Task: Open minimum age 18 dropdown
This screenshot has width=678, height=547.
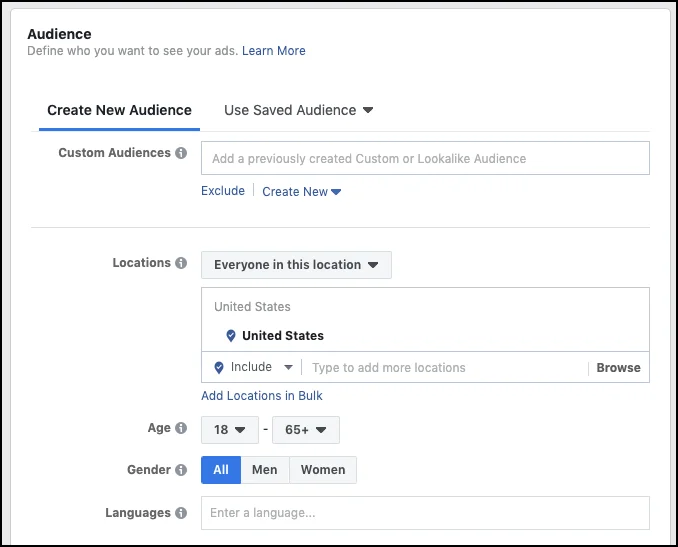Action: pos(229,430)
